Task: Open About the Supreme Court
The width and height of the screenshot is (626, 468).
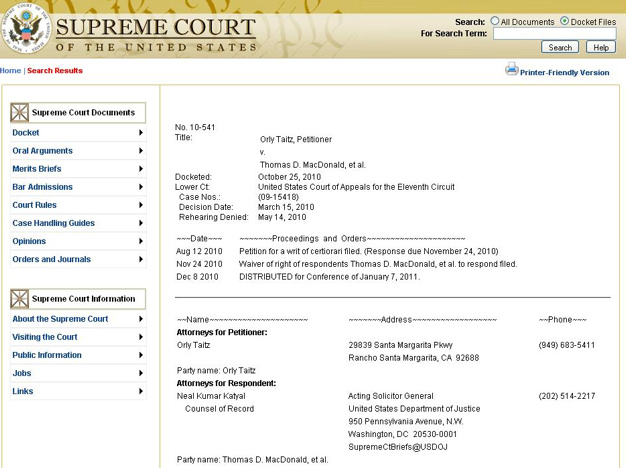Action: pos(60,319)
